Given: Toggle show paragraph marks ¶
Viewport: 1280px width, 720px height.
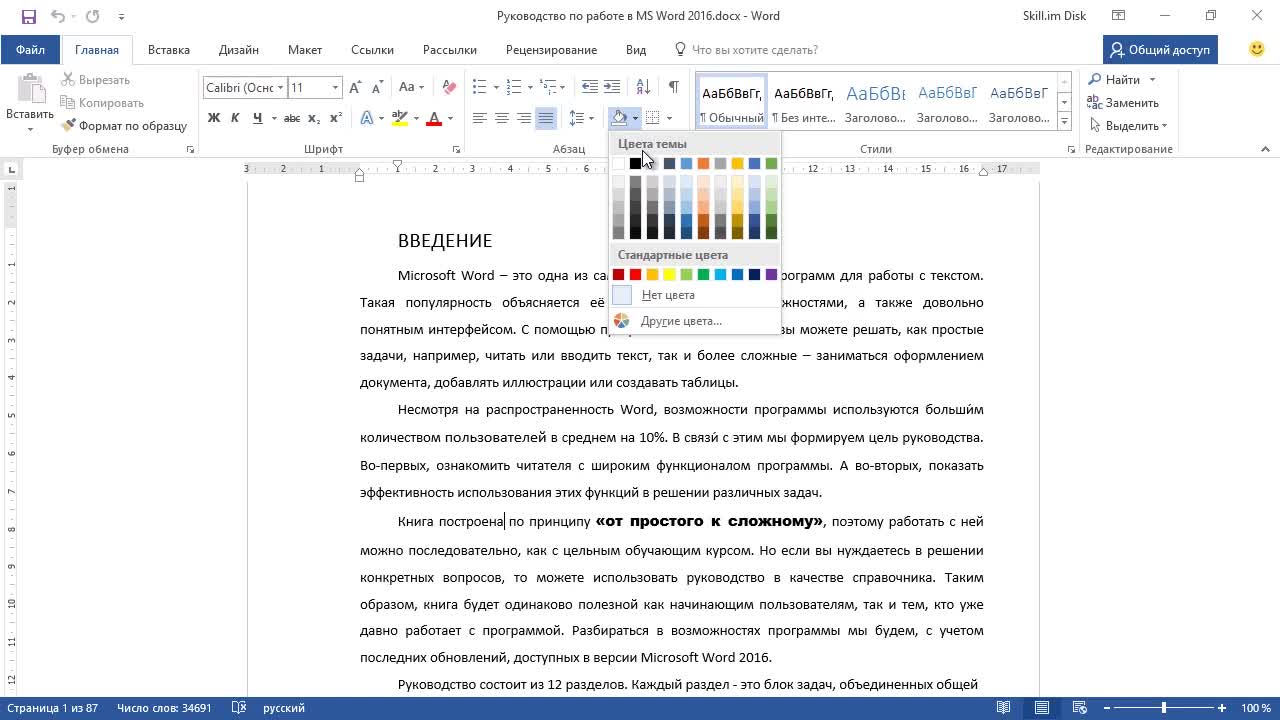Looking at the screenshot, I should tap(674, 88).
